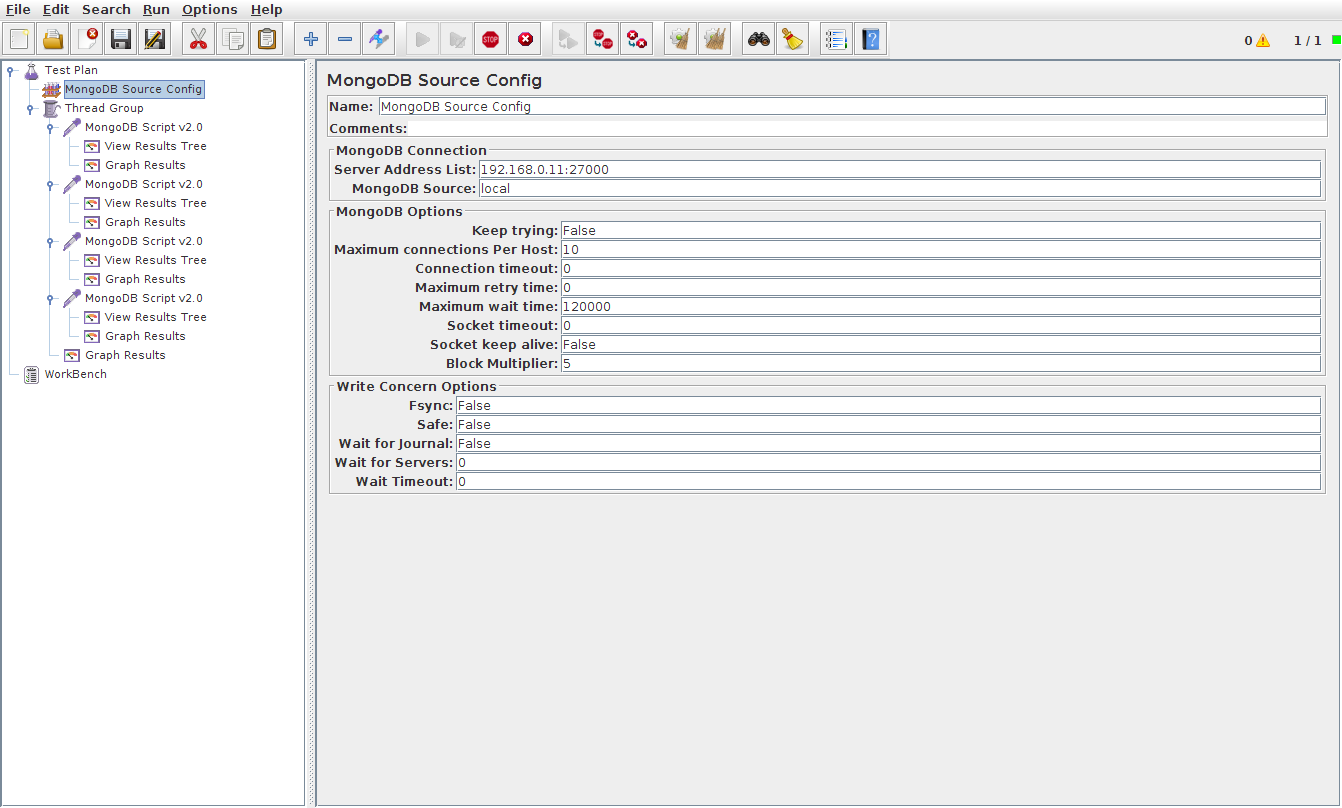Screen dimensions: 1342x808
Task: Click the yellow warning triangle log icon
Action: [x=1263, y=41]
